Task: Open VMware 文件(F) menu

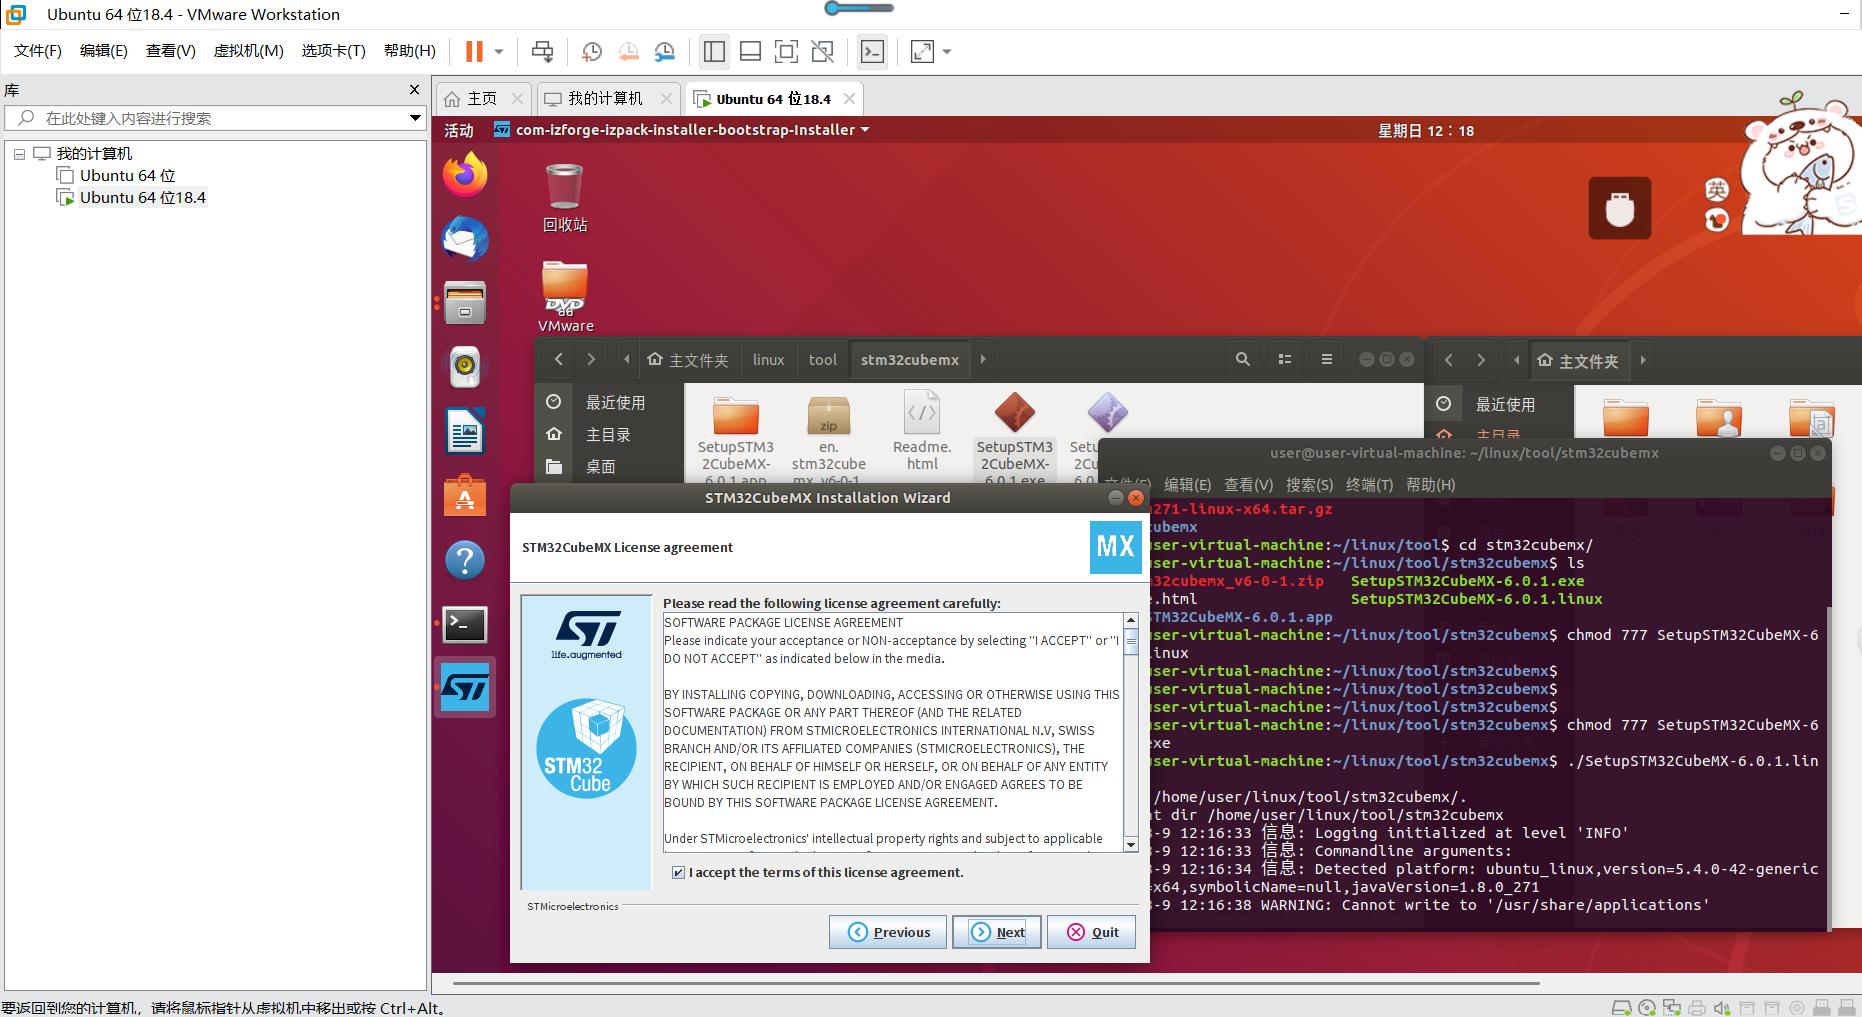Action: 38,51
